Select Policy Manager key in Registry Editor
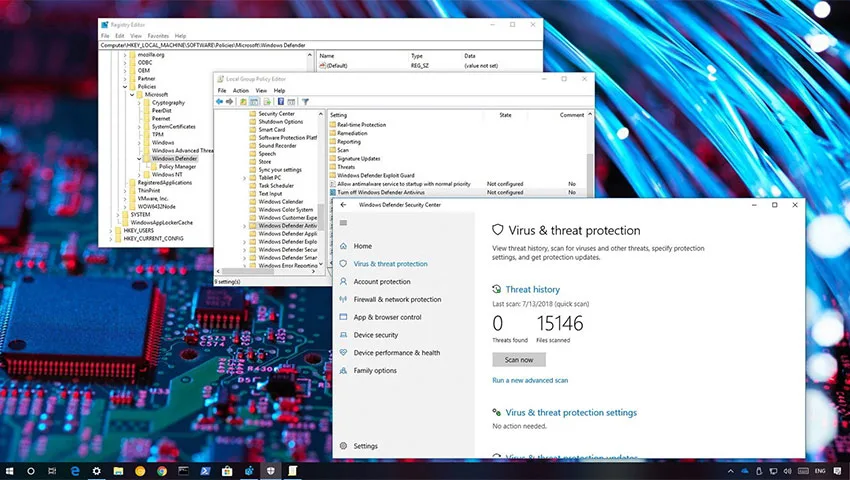Image resolution: width=850 pixels, height=480 pixels. [177, 167]
